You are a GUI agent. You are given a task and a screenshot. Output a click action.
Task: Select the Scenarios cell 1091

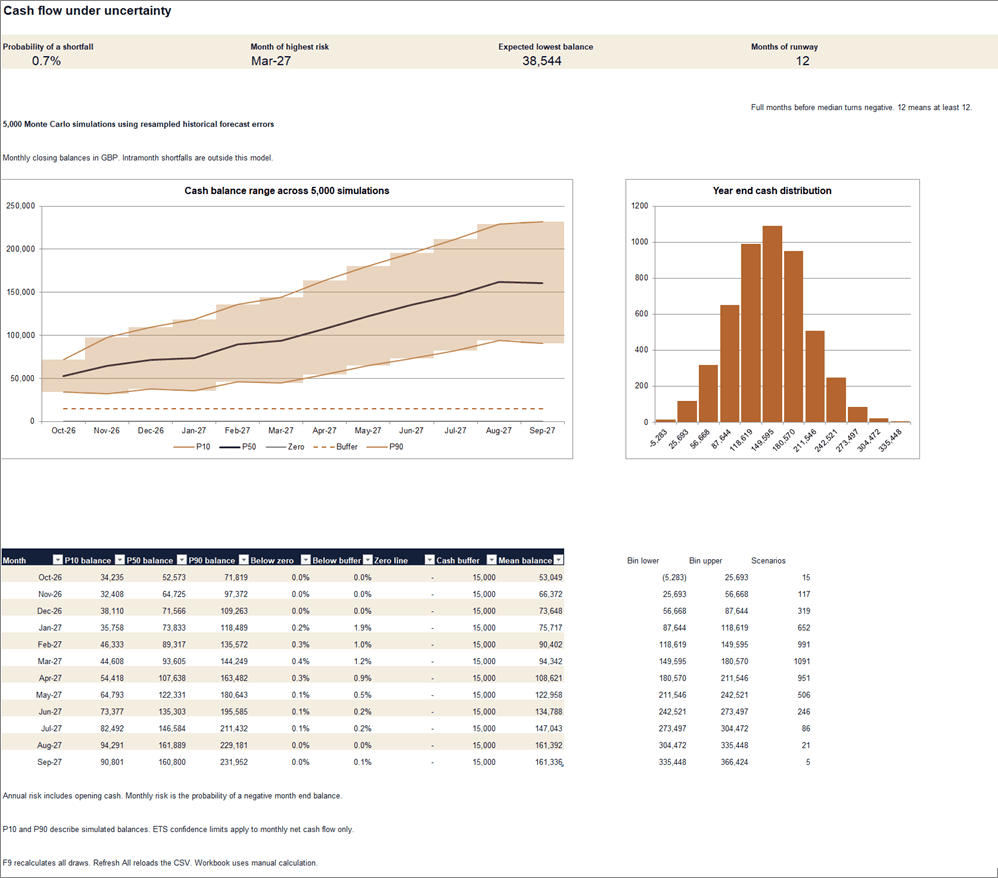point(802,662)
